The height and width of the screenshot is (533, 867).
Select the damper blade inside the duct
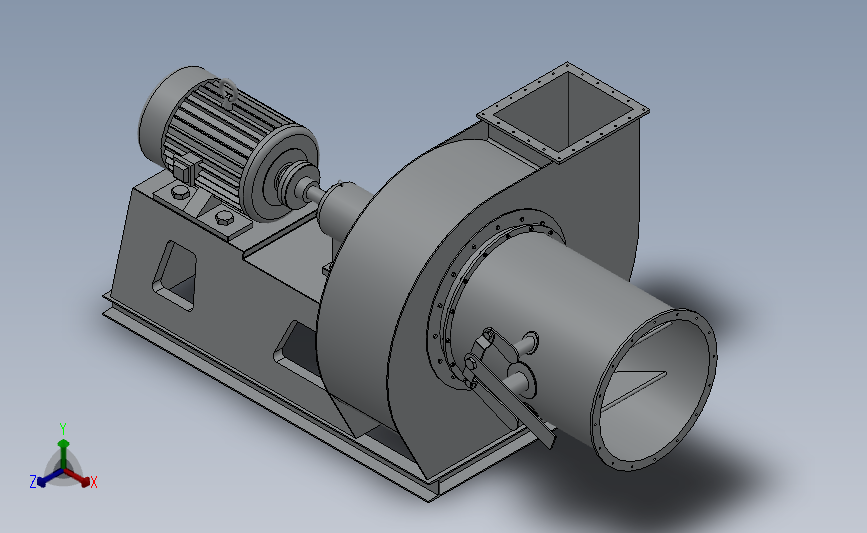pos(634,389)
